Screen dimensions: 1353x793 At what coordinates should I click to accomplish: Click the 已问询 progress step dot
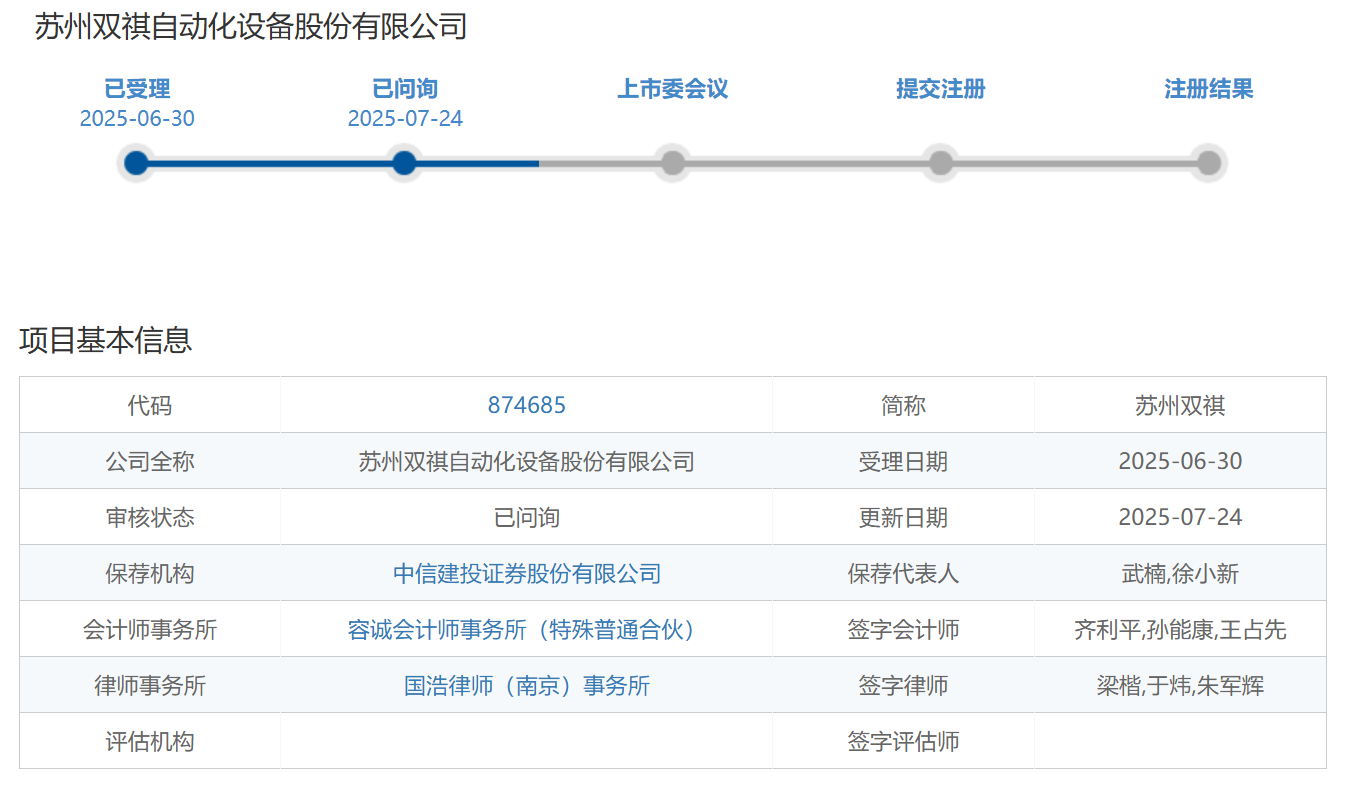404,163
